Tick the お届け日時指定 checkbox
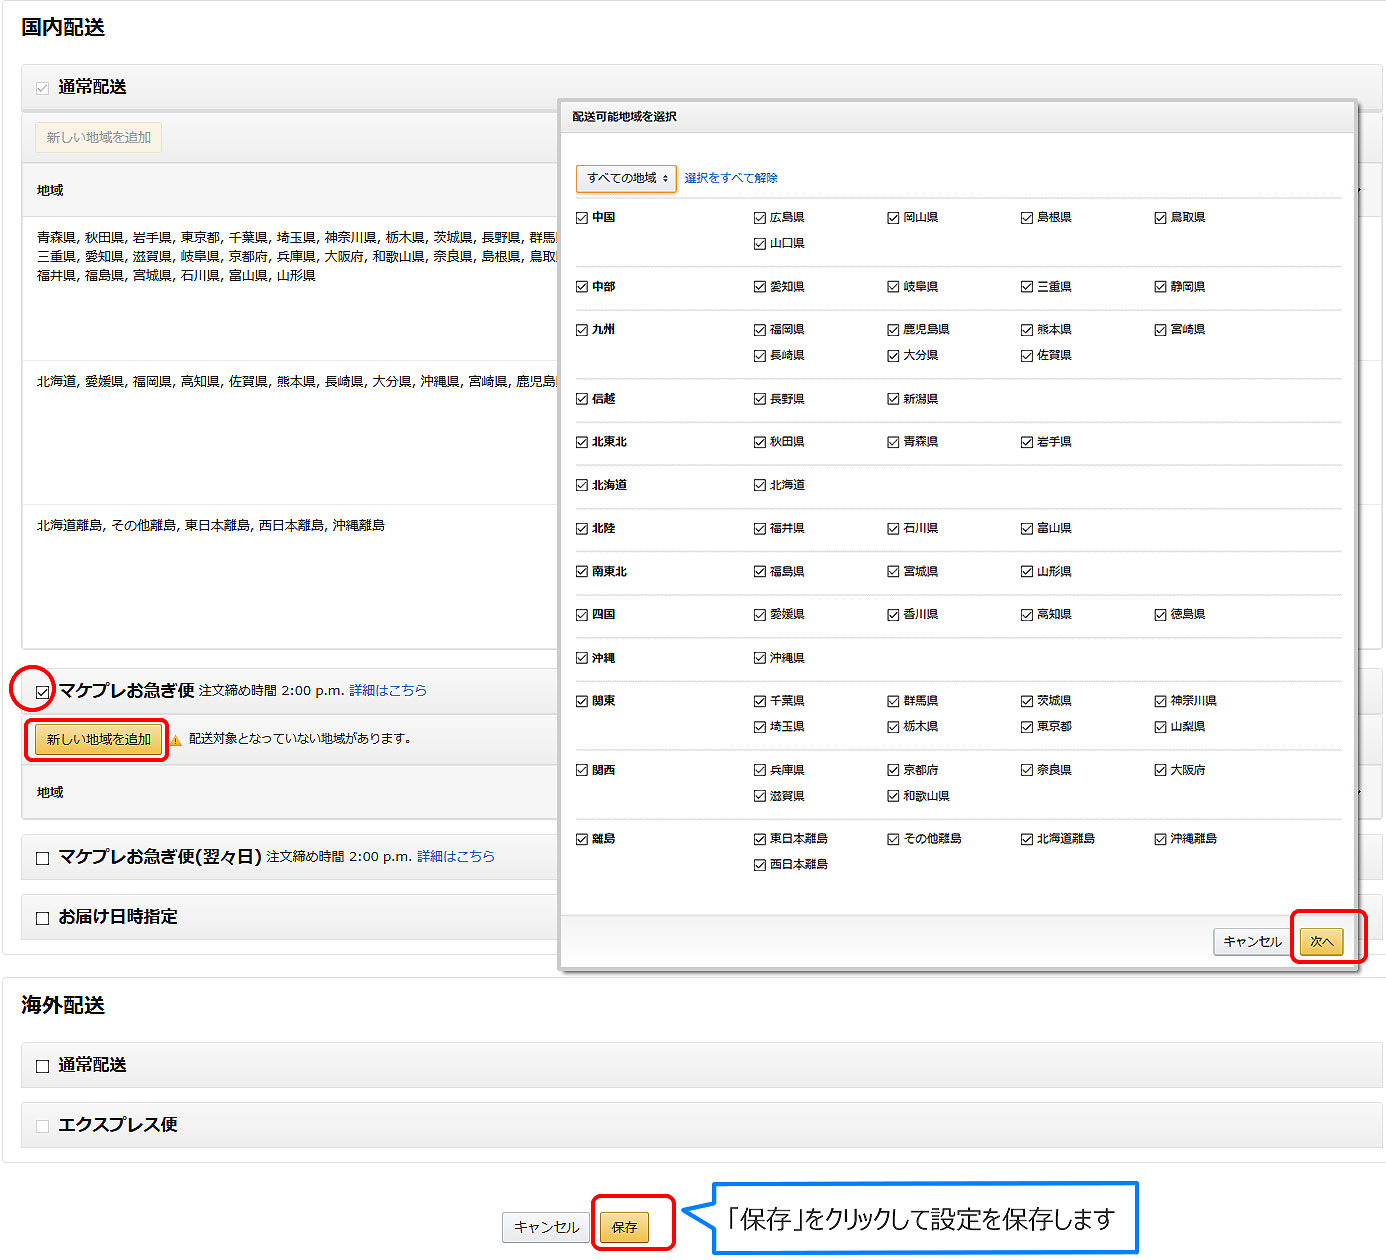The width and height of the screenshot is (1386, 1260). pyautogui.click(x=42, y=918)
